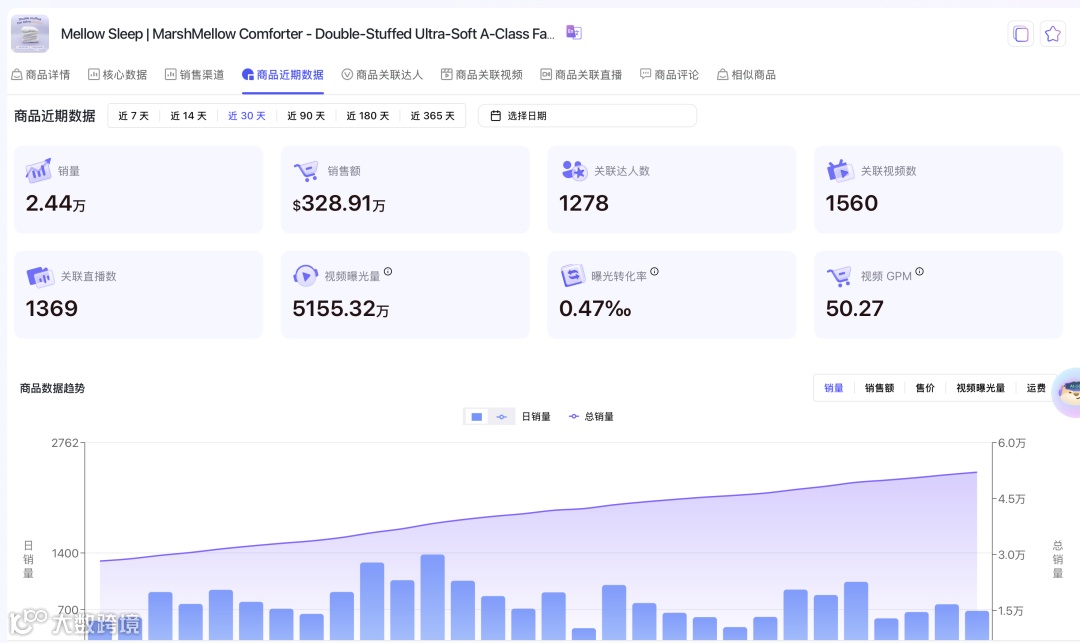Click the tallest daily sales bar
1080x643 pixels.
433,597
